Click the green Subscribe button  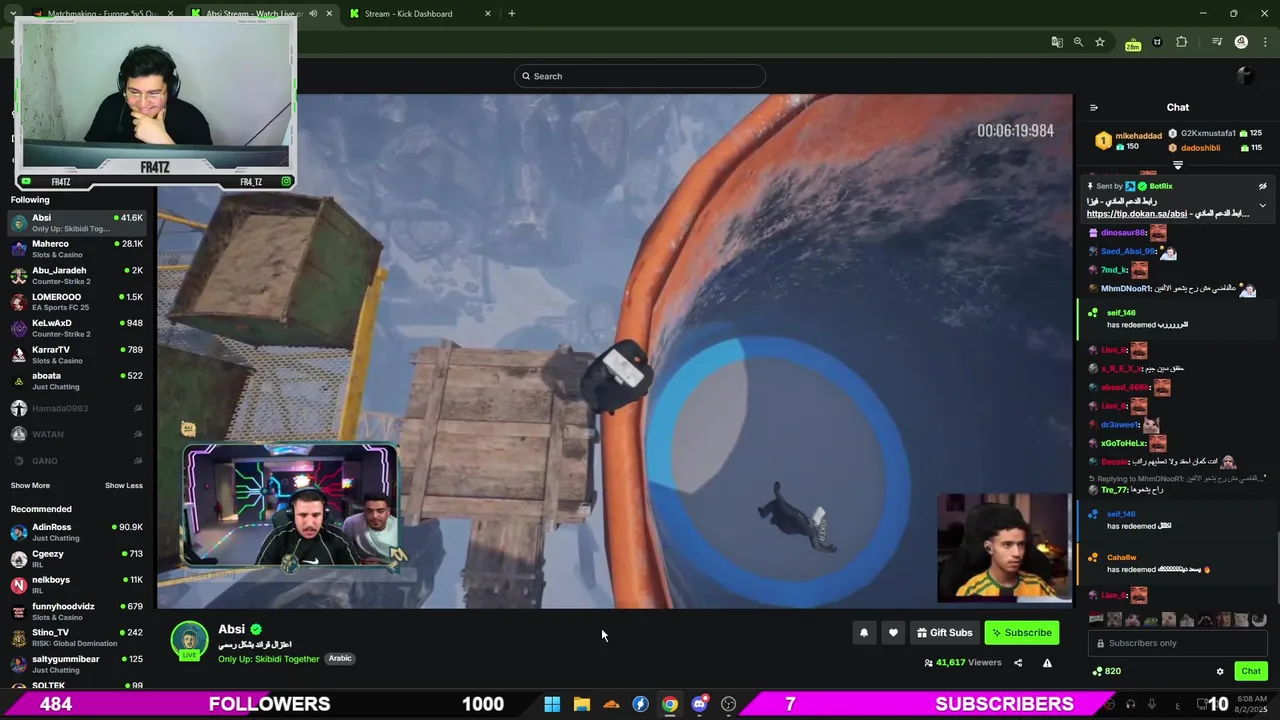click(1022, 632)
